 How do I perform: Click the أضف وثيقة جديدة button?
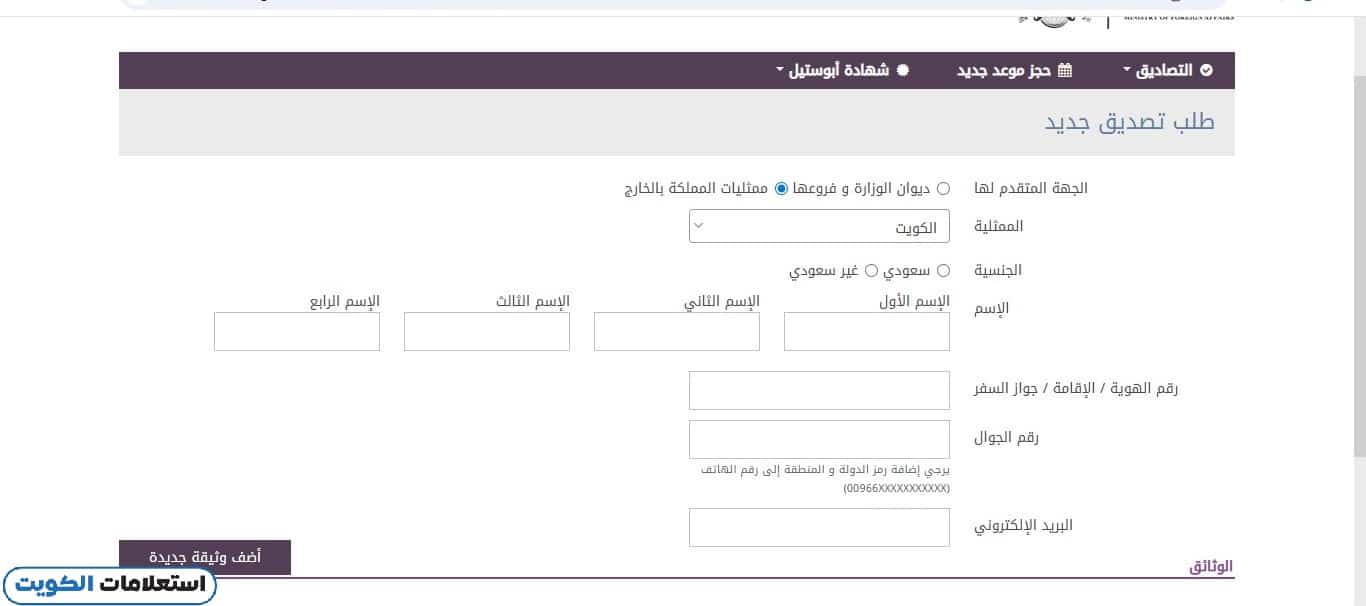click(204, 557)
